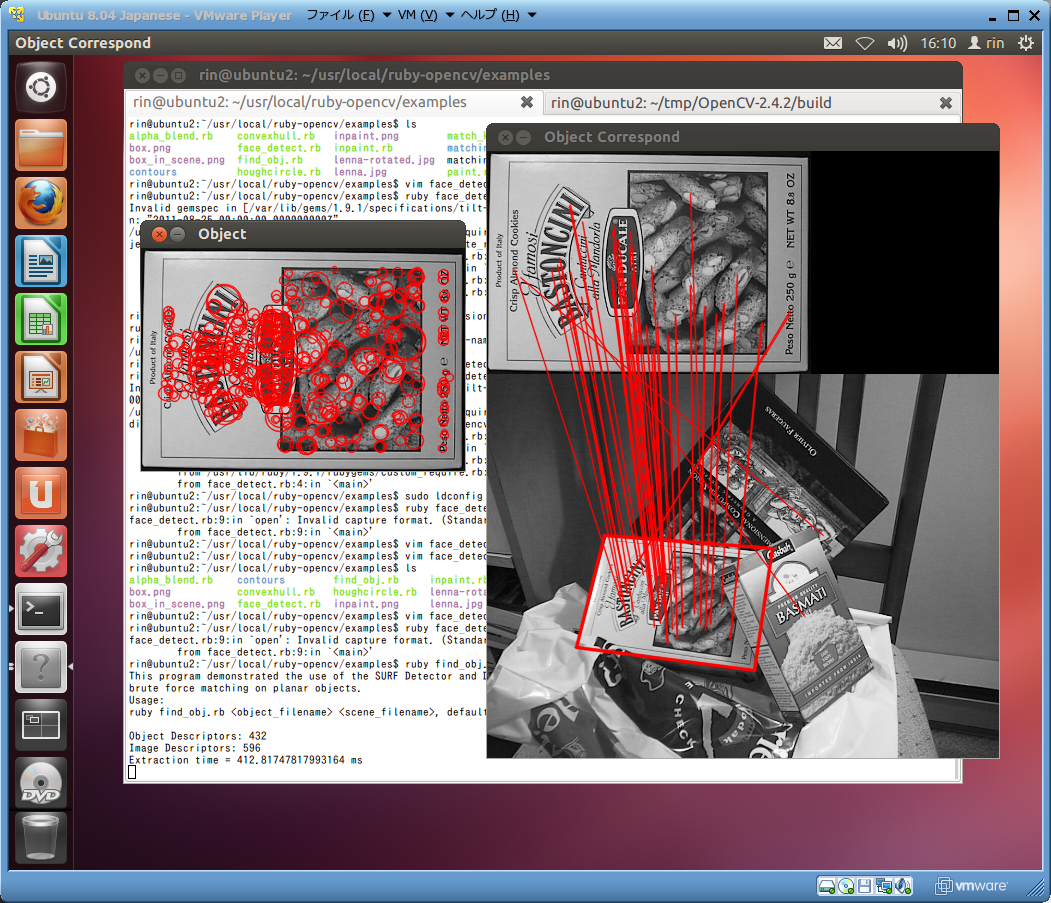The height and width of the screenshot is (903, 1051).
Task: Click the Object Correspond matching image
Action: [743, 455]
